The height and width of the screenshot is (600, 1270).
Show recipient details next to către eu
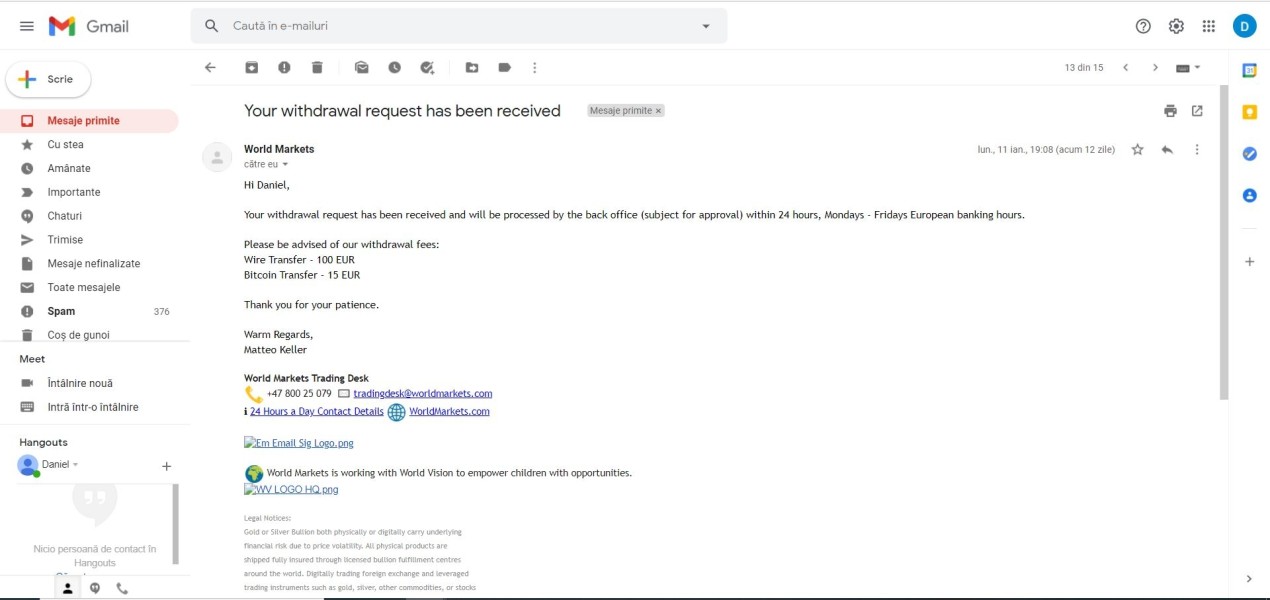[285, 164]
